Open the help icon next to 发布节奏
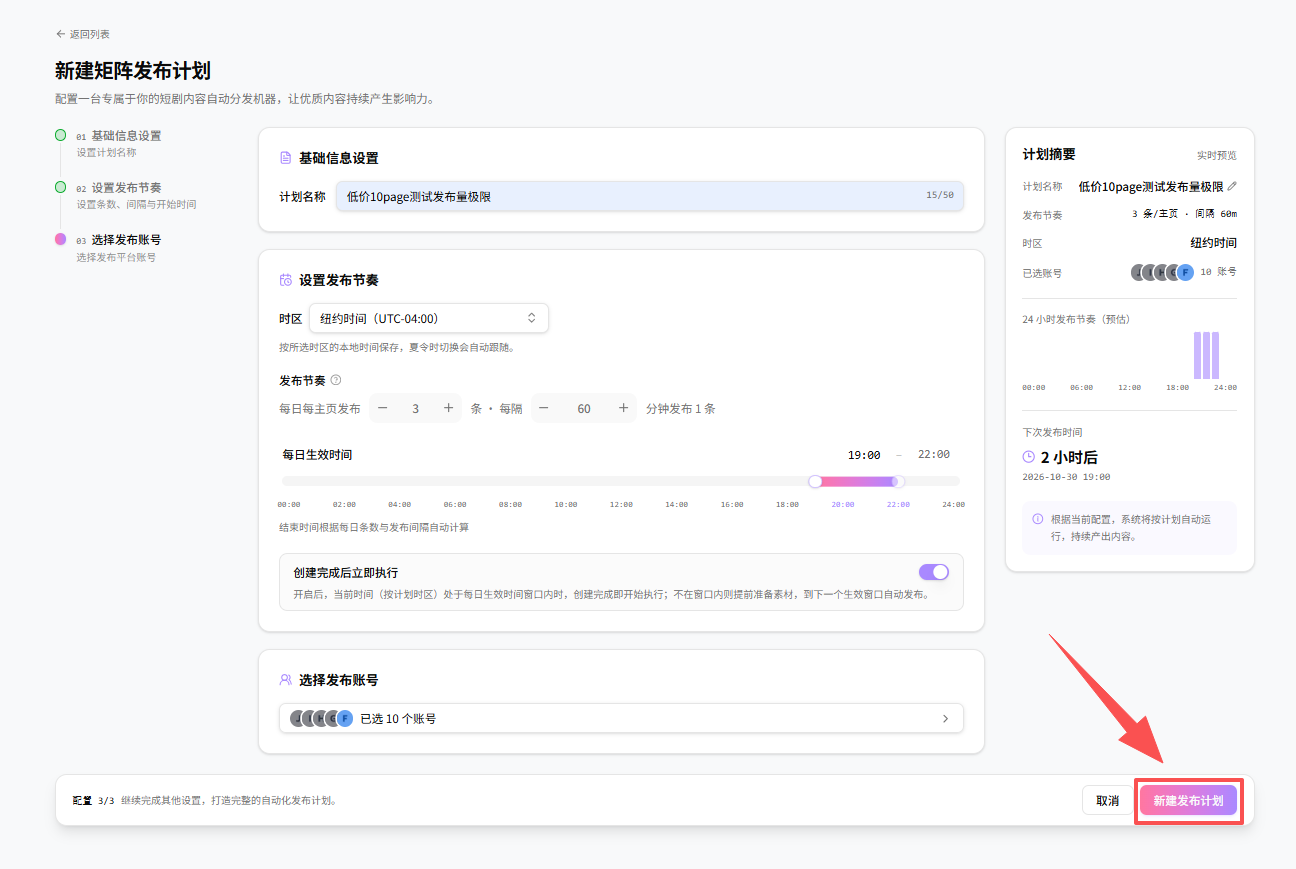This screenshot has height=869, width=1296. (x=336, y=380)
